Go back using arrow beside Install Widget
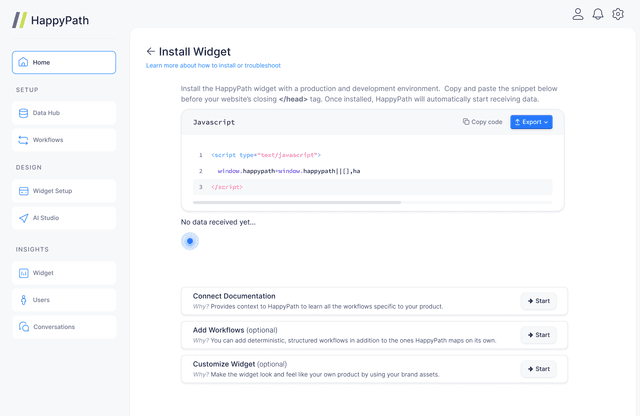The height and width of the screenshot is (416, 640). coord(151,51)
